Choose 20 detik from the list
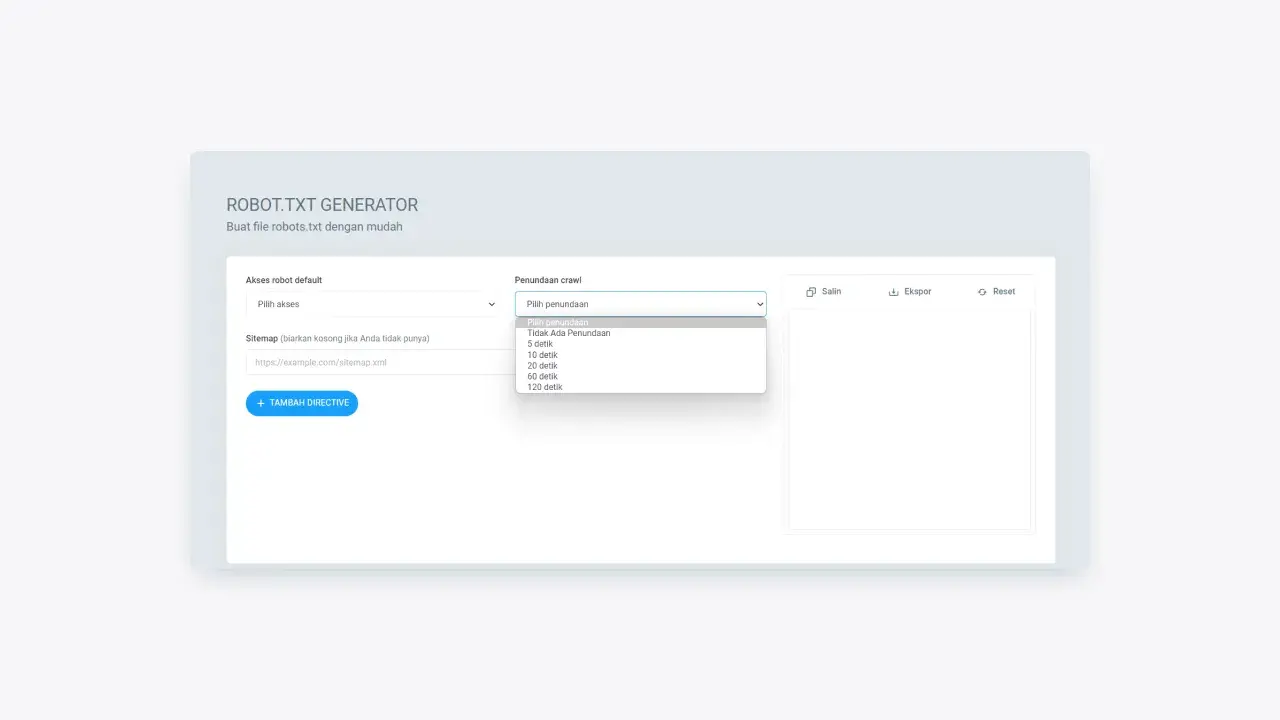The image size is (1280, 720). click(x=542, y=366)
